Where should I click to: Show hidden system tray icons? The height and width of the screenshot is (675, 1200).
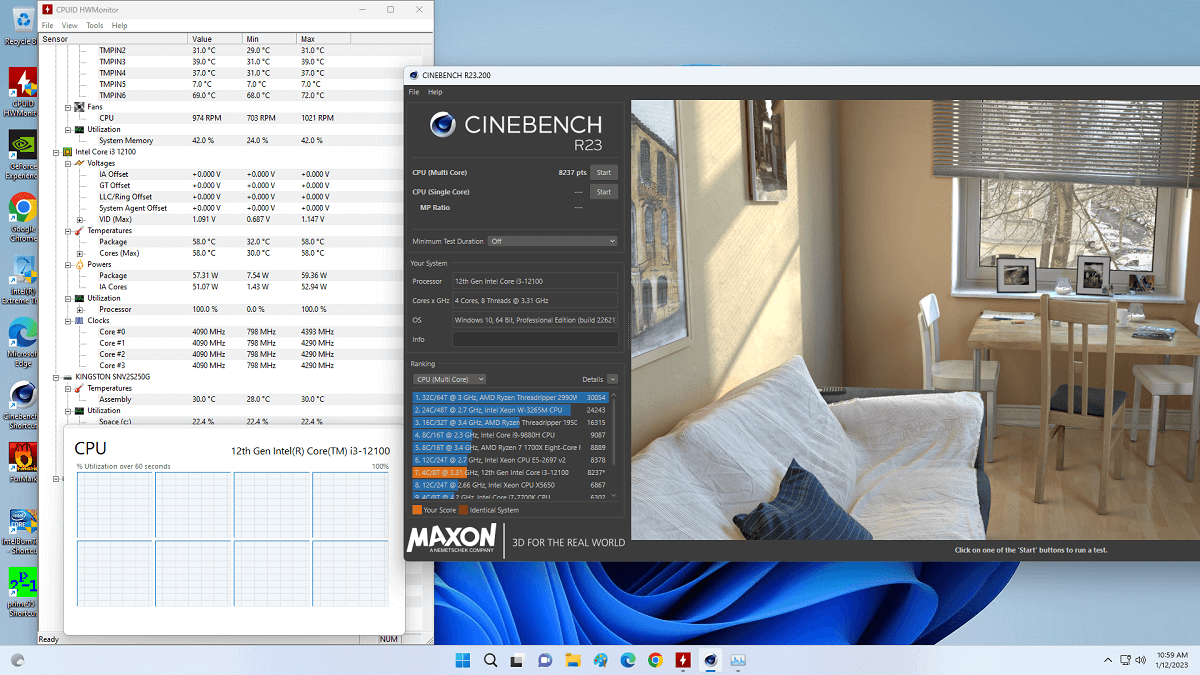1107,660
